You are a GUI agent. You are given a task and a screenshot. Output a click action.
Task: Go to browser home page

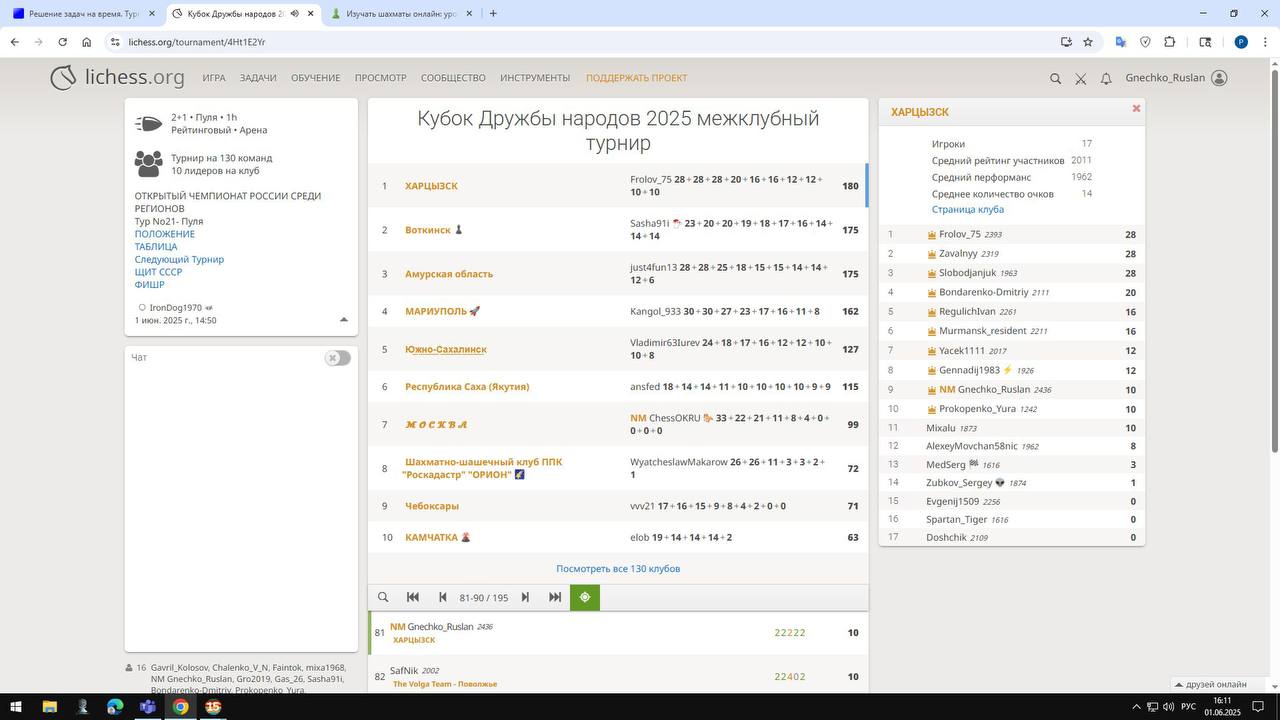coord(87,42)
